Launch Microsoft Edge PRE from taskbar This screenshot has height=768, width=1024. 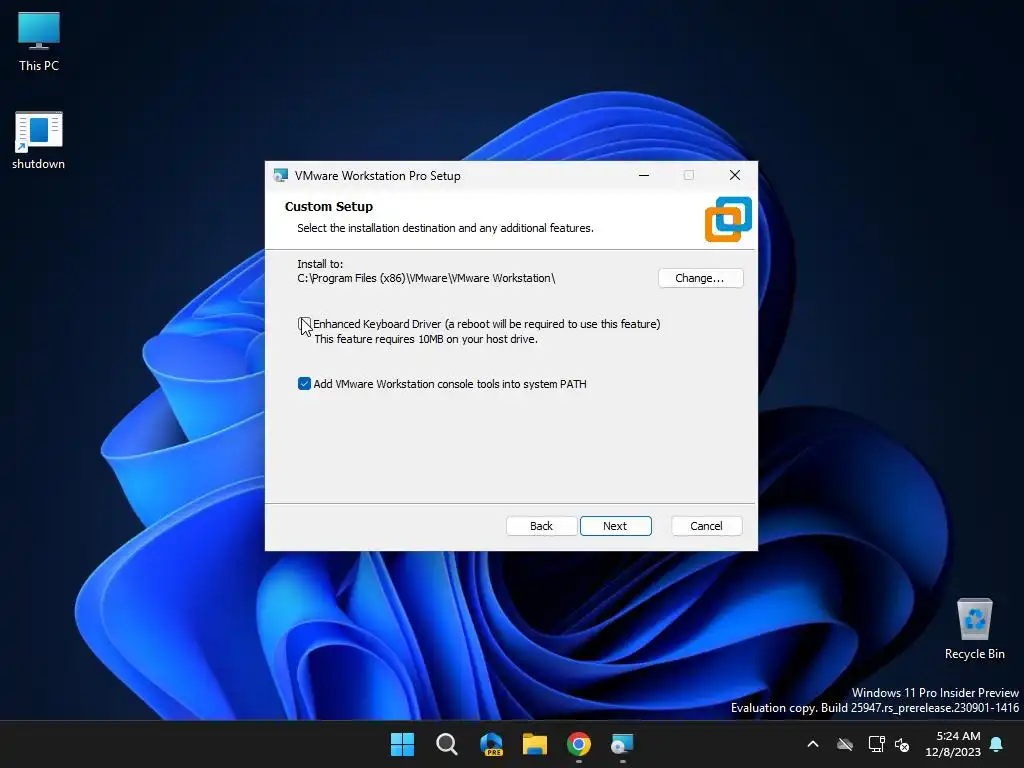[491, 744]
